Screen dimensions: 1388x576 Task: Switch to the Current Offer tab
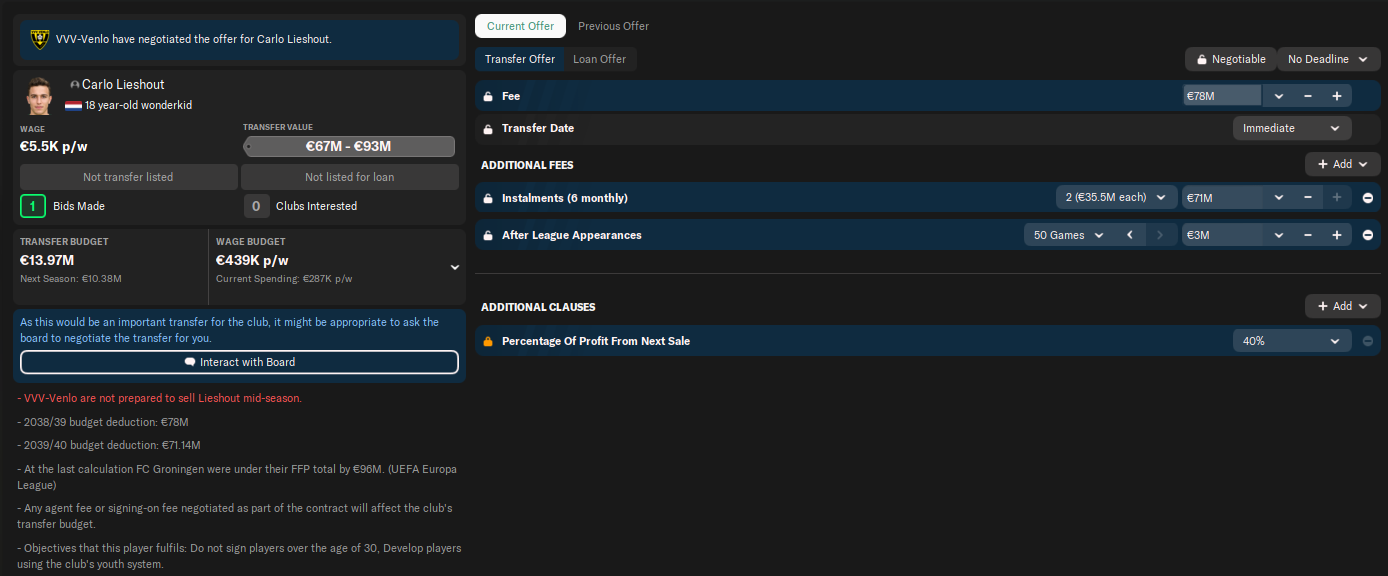tap(520, 26)
